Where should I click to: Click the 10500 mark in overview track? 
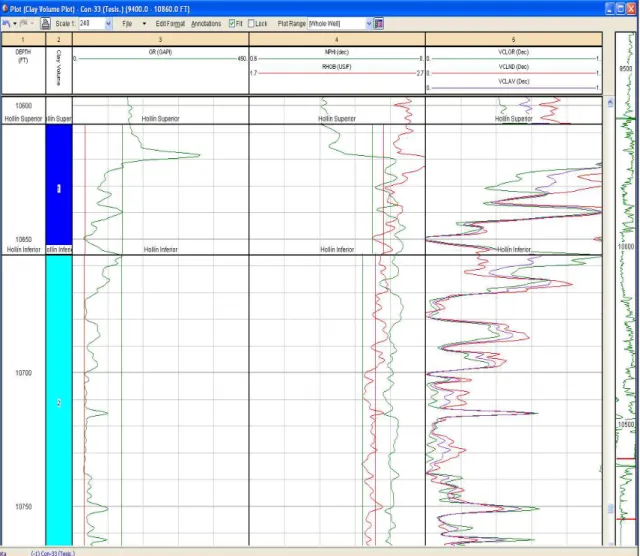pyautogui.click(x=626, y=425)
